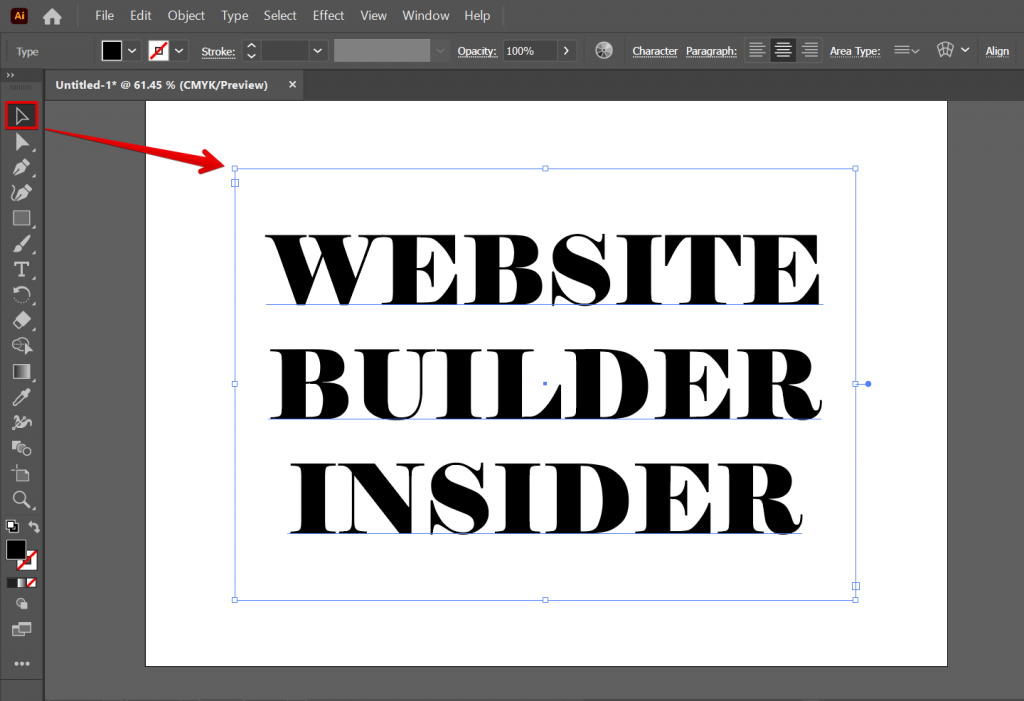Toggle right paragraph alignment
Screen dimensions: 1024x701
click(809, 49)
